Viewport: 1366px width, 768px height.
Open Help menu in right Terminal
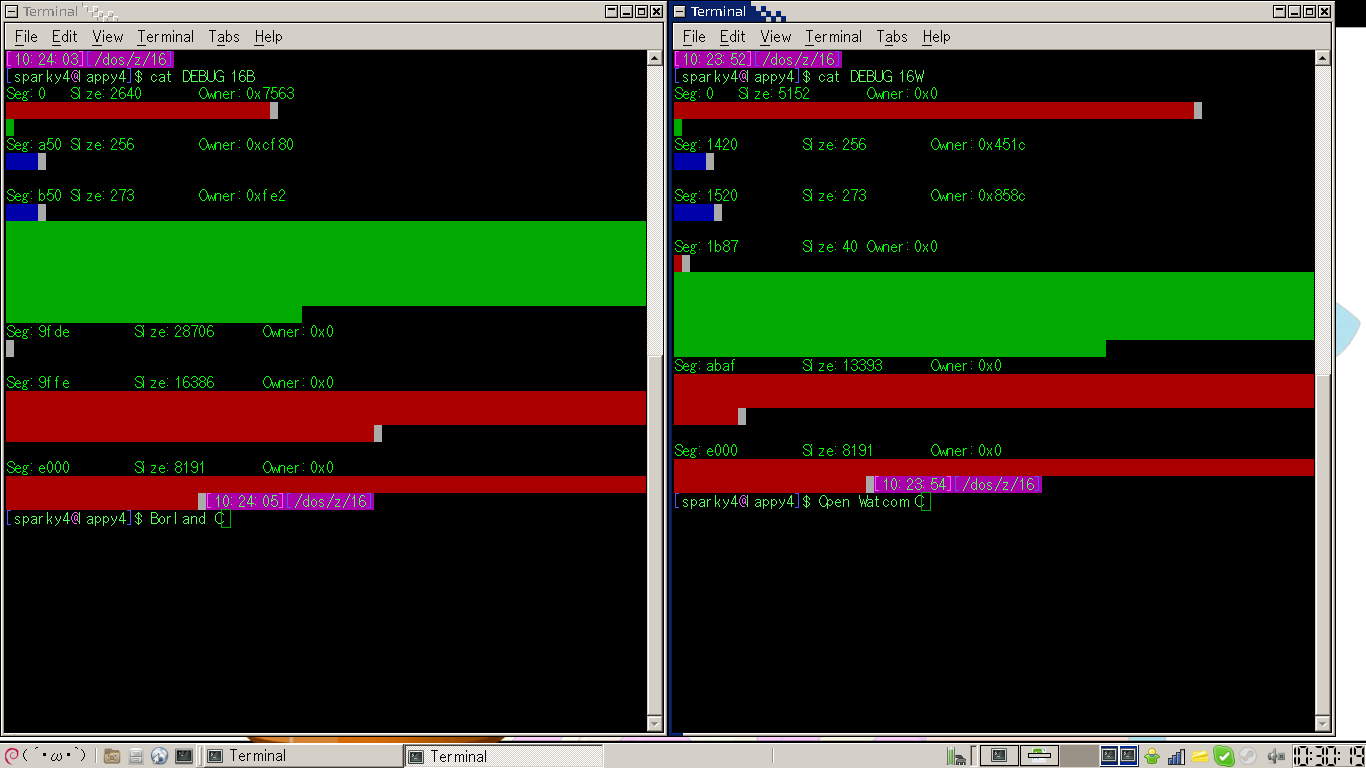pos(936,37)
